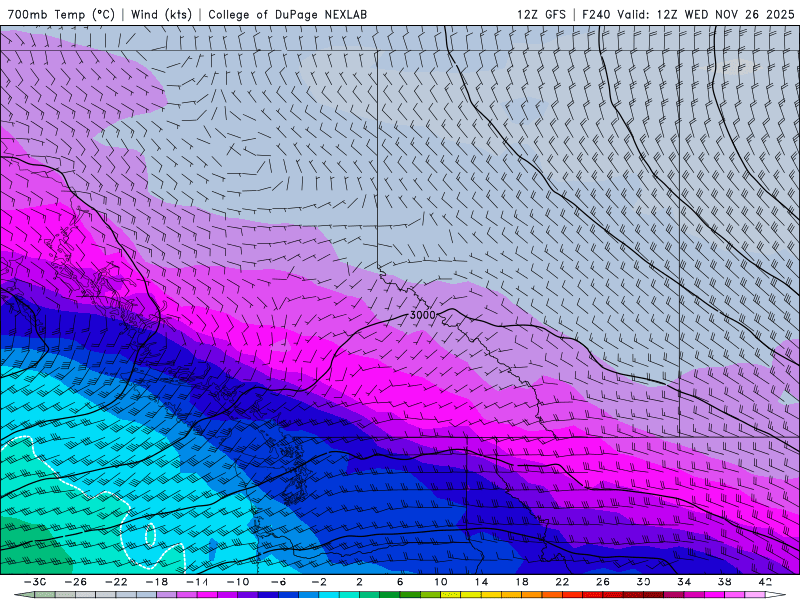Select the 18 degree scale label

coord(522,582)
